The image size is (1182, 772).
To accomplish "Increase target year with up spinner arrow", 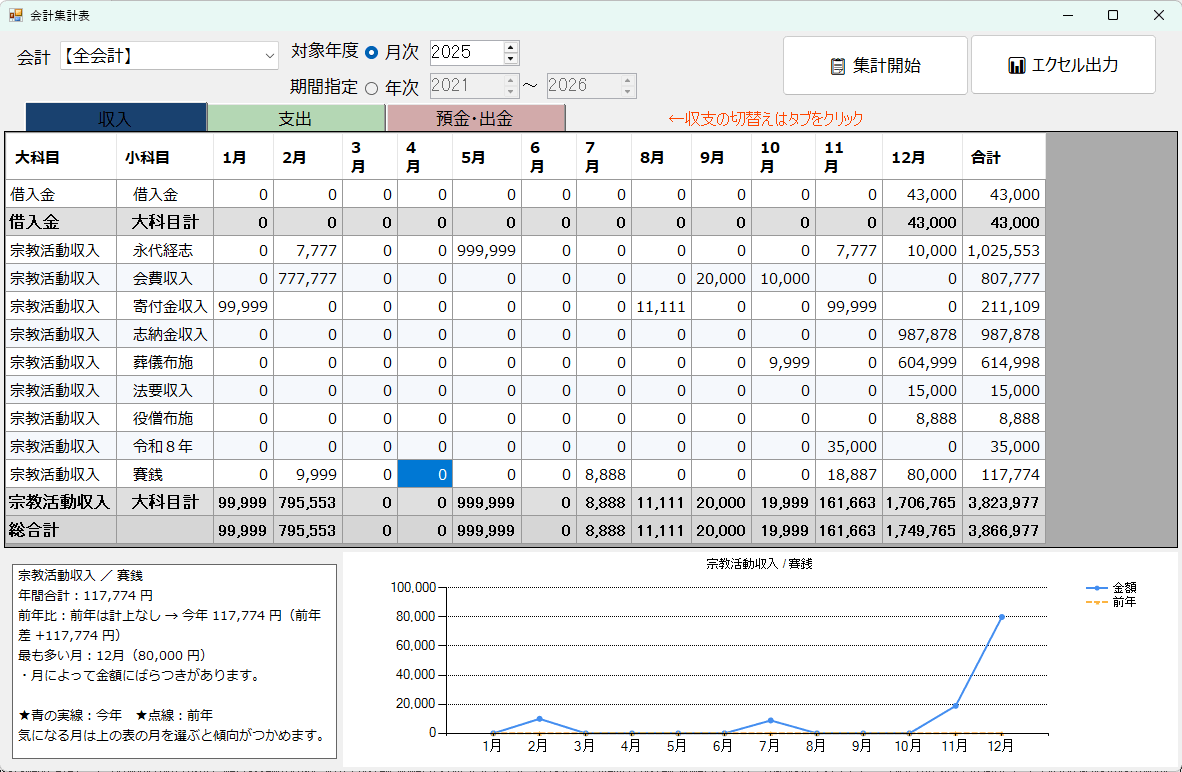I will [x=511, y=47].
